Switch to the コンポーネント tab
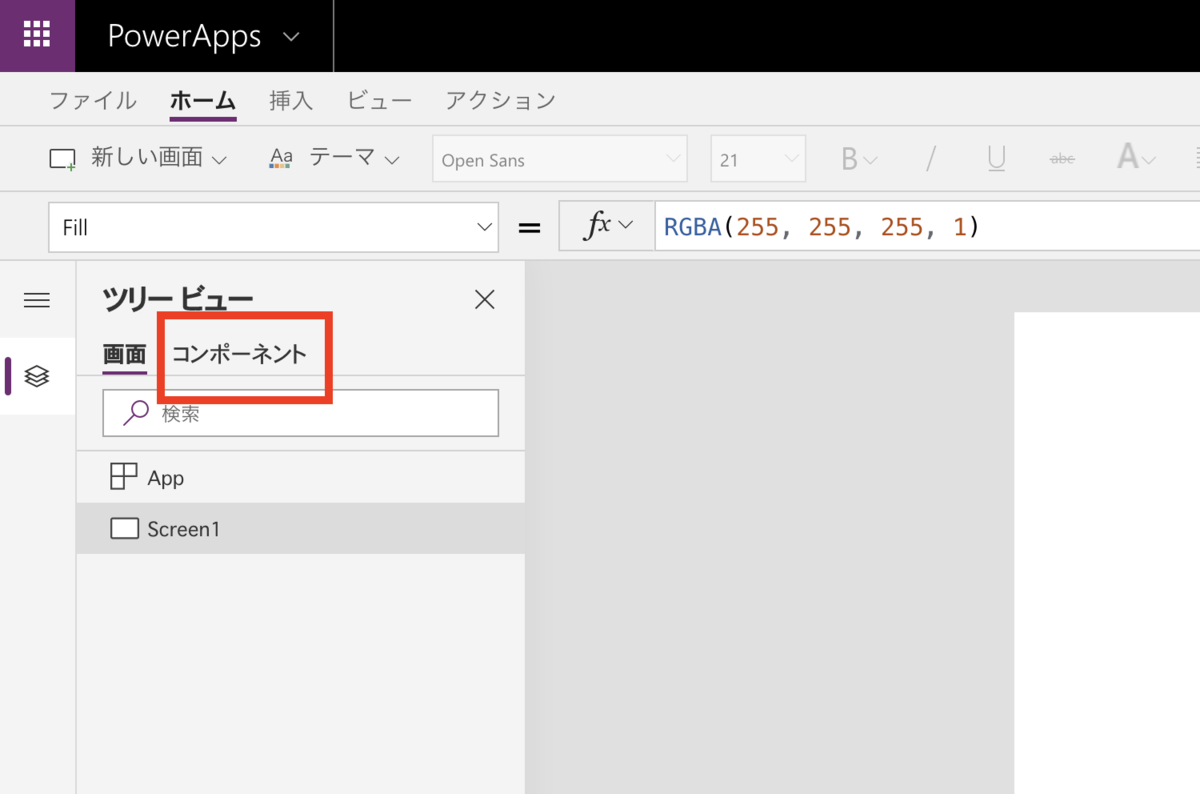Screen dimensions: 1200x794 239,354
